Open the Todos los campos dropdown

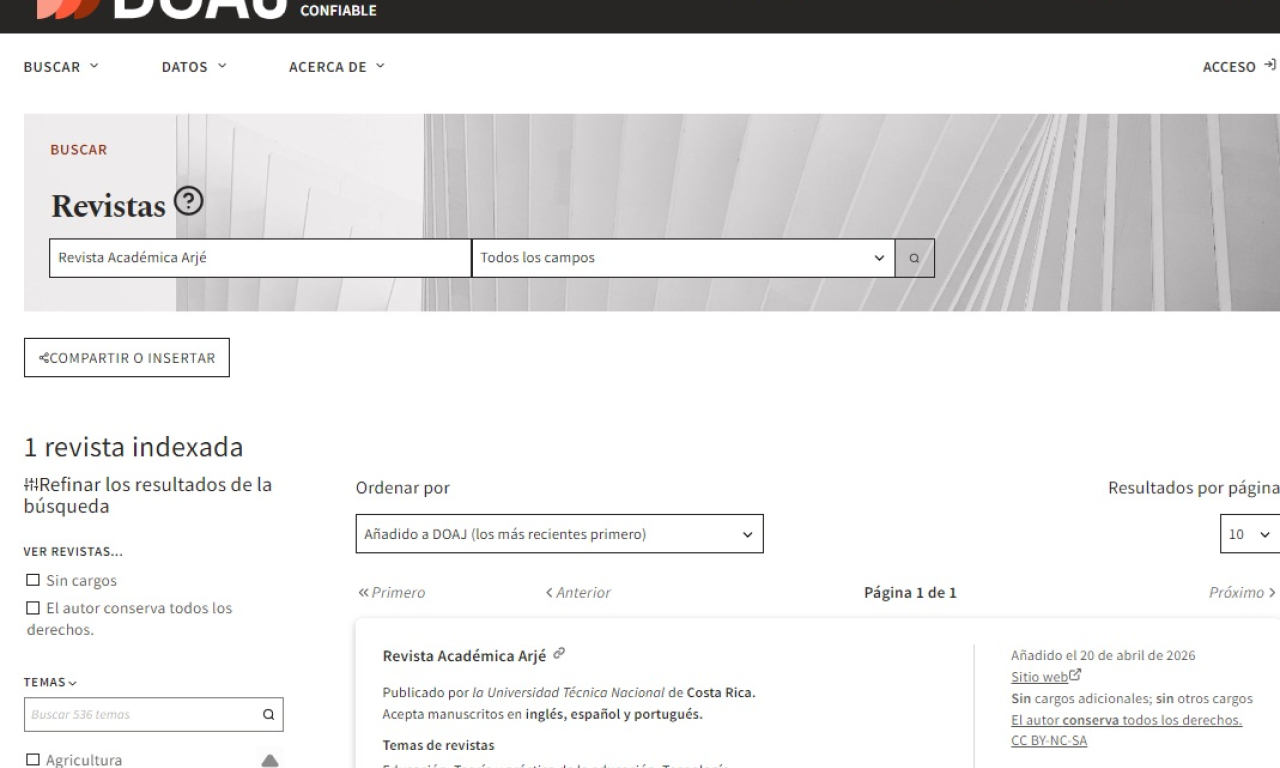tap(683, 258)
